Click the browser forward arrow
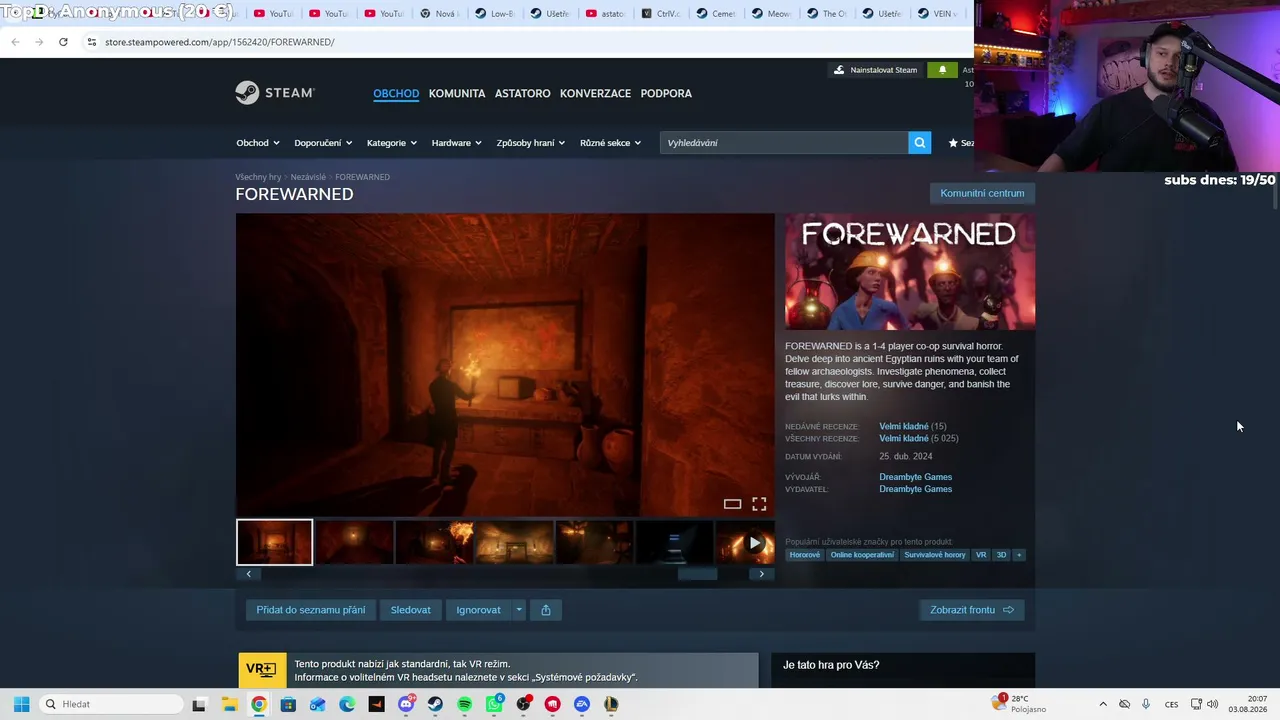The width and height of the screenshot is (1280, 720). pyautogui.click(x=39, y=42)
